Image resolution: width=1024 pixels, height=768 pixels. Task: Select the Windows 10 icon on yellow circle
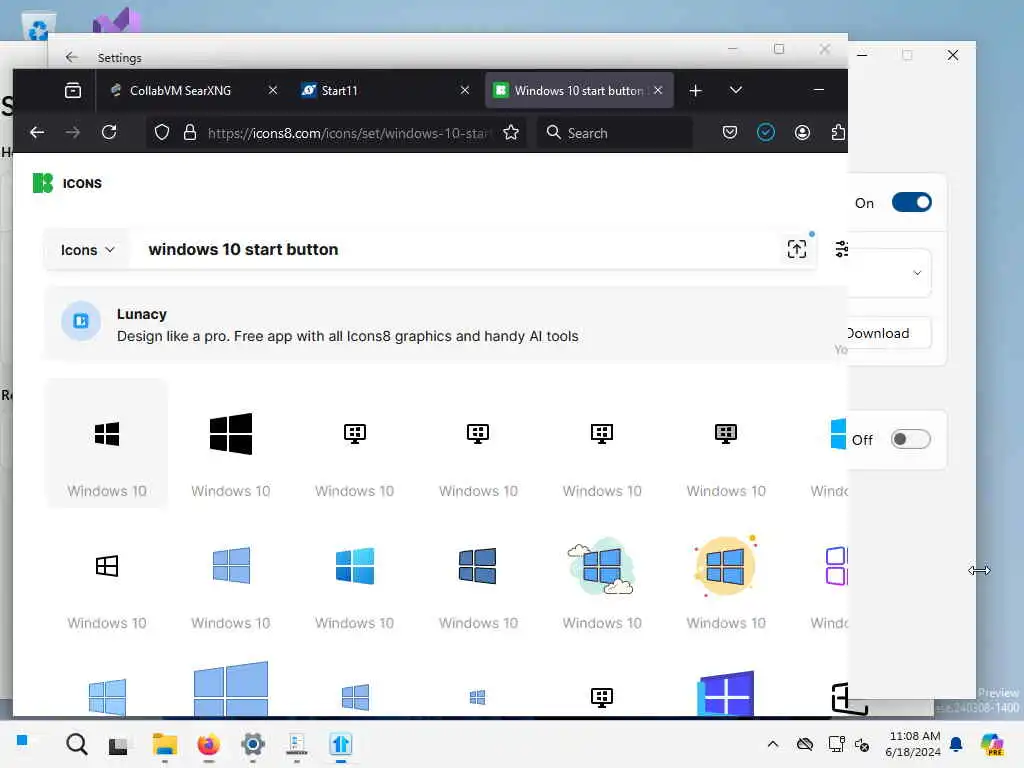[725, 566]
